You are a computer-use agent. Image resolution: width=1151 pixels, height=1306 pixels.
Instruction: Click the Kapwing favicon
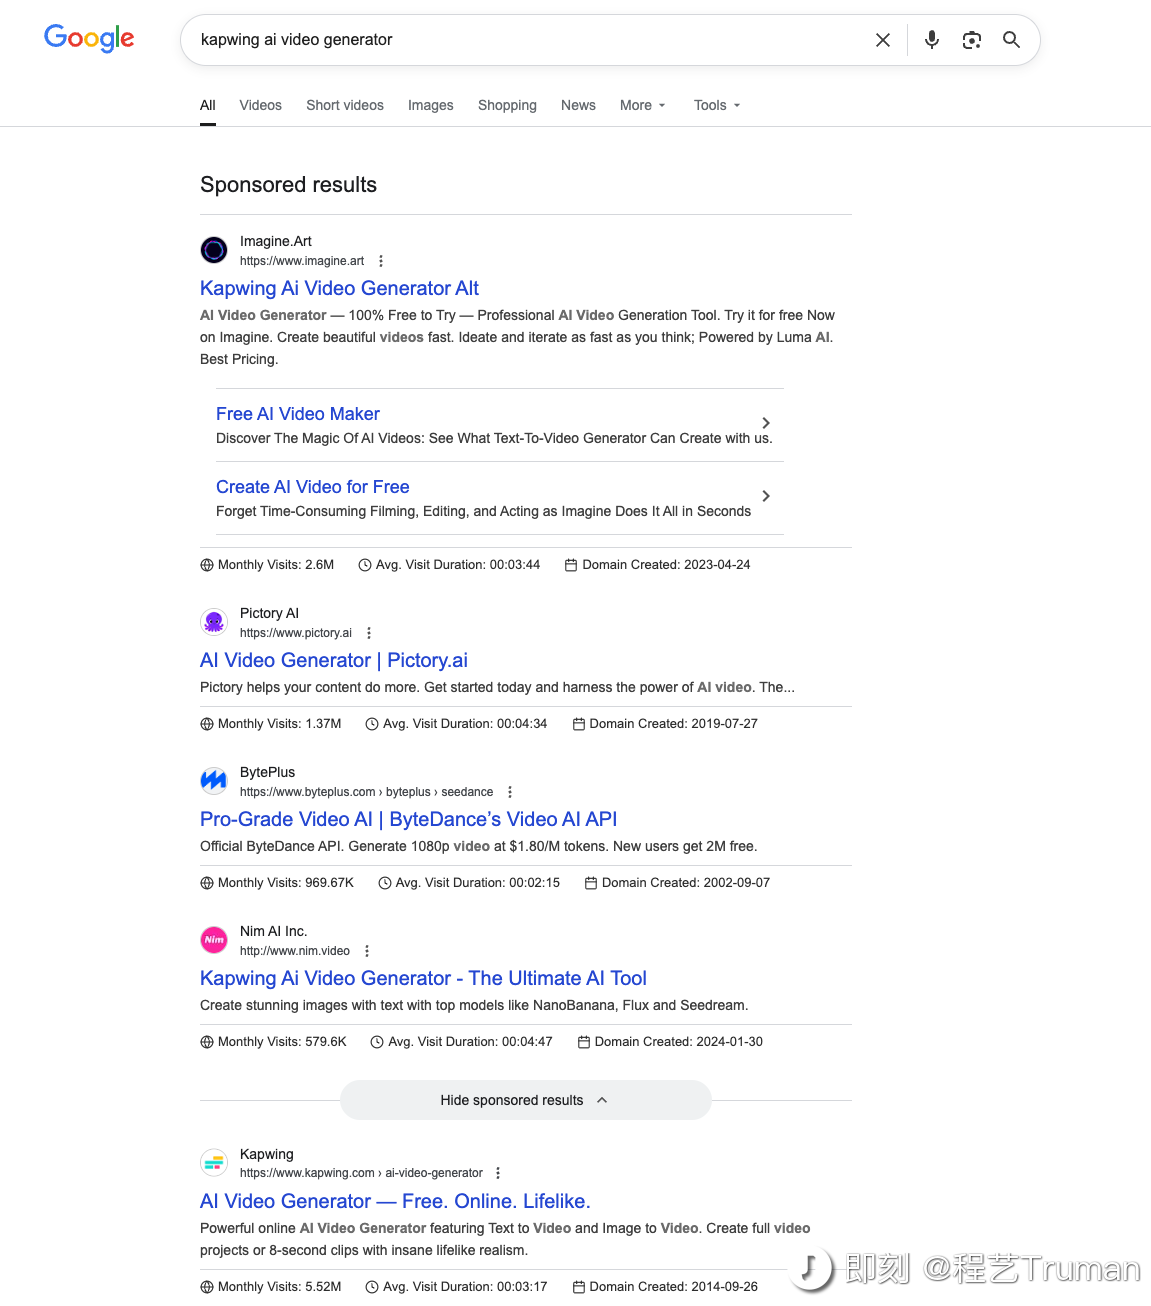tap(214, 1162)
